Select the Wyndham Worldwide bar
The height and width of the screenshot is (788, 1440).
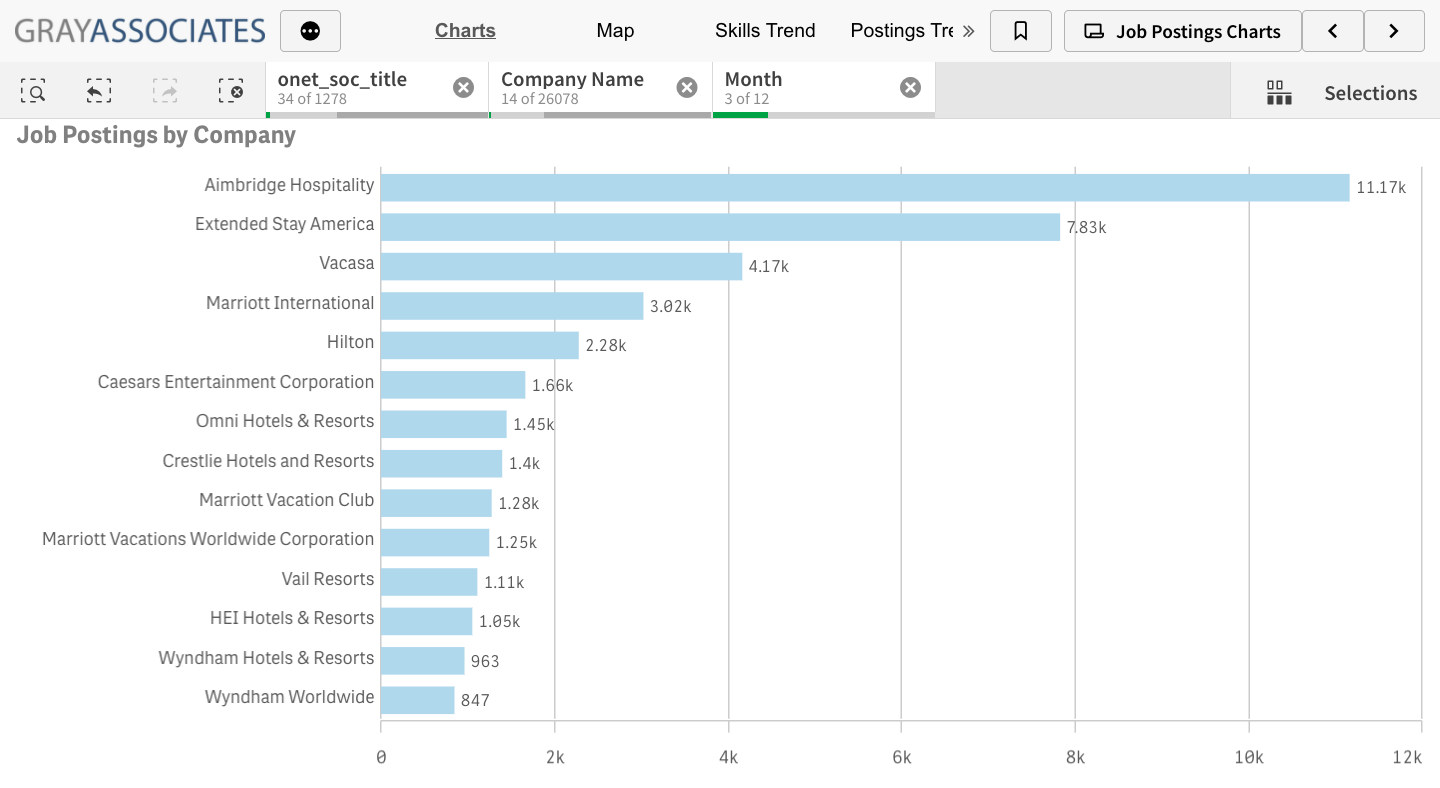click(418, 700)
